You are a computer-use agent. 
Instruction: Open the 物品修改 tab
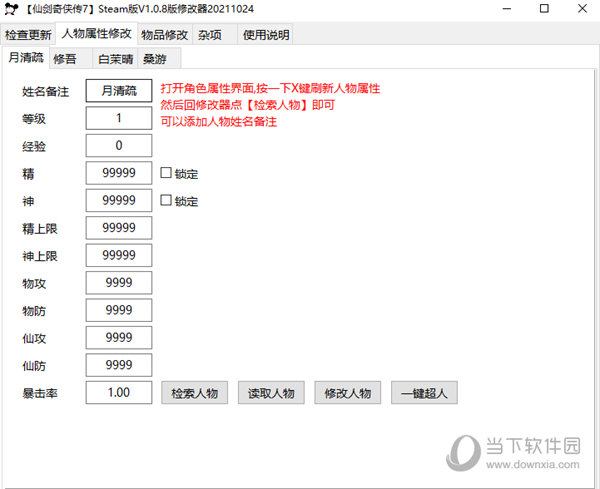[x=165, y=35]
